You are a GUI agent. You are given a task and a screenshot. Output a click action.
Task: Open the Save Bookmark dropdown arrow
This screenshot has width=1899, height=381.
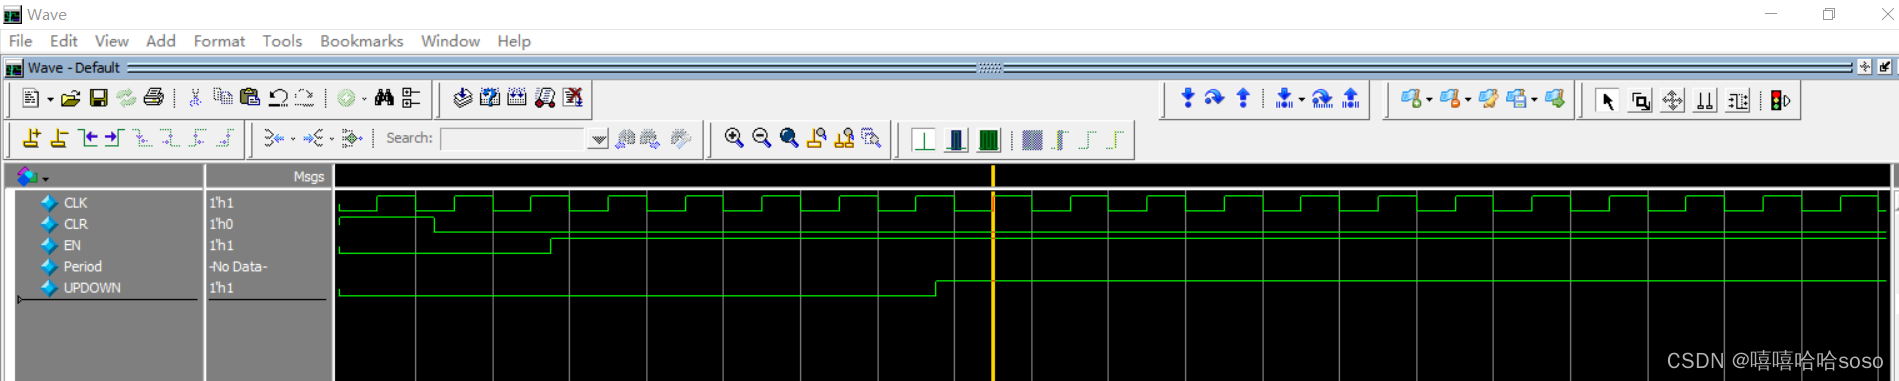(x=1534, y=100)
